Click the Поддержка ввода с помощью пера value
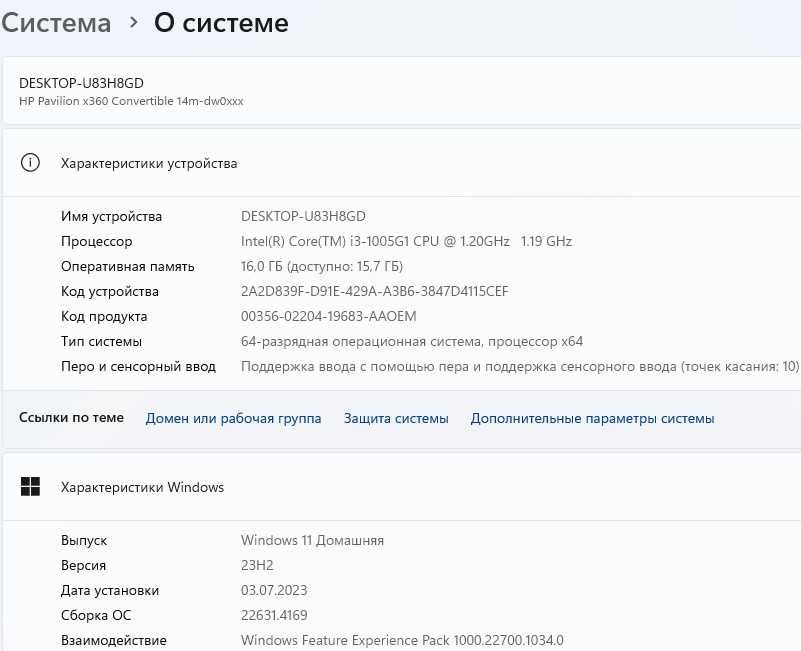 (x=520, y=366)
